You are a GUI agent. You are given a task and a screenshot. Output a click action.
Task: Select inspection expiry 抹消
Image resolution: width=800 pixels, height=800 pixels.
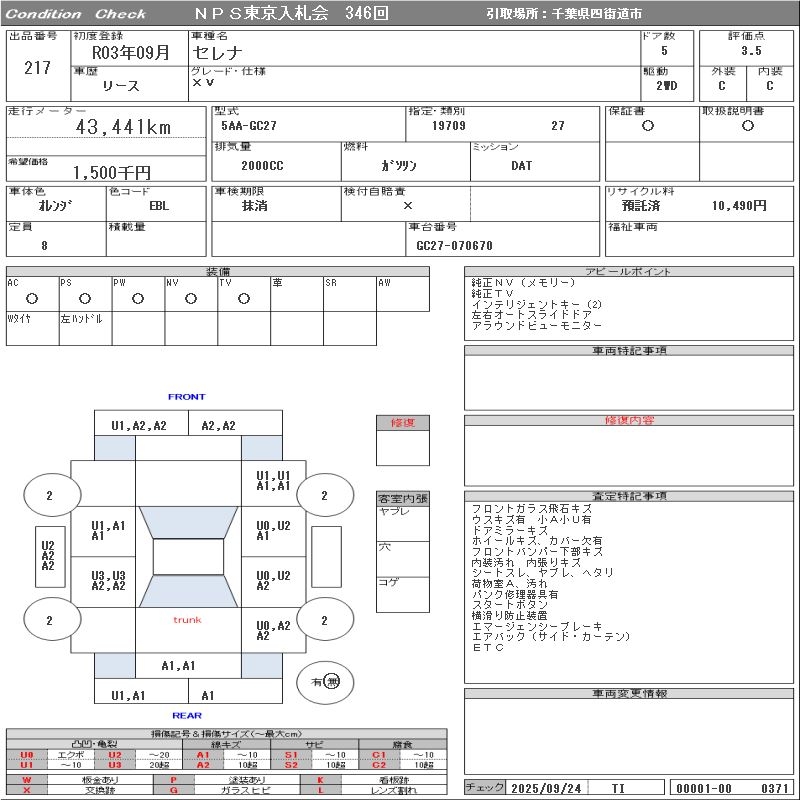(254, 206)
